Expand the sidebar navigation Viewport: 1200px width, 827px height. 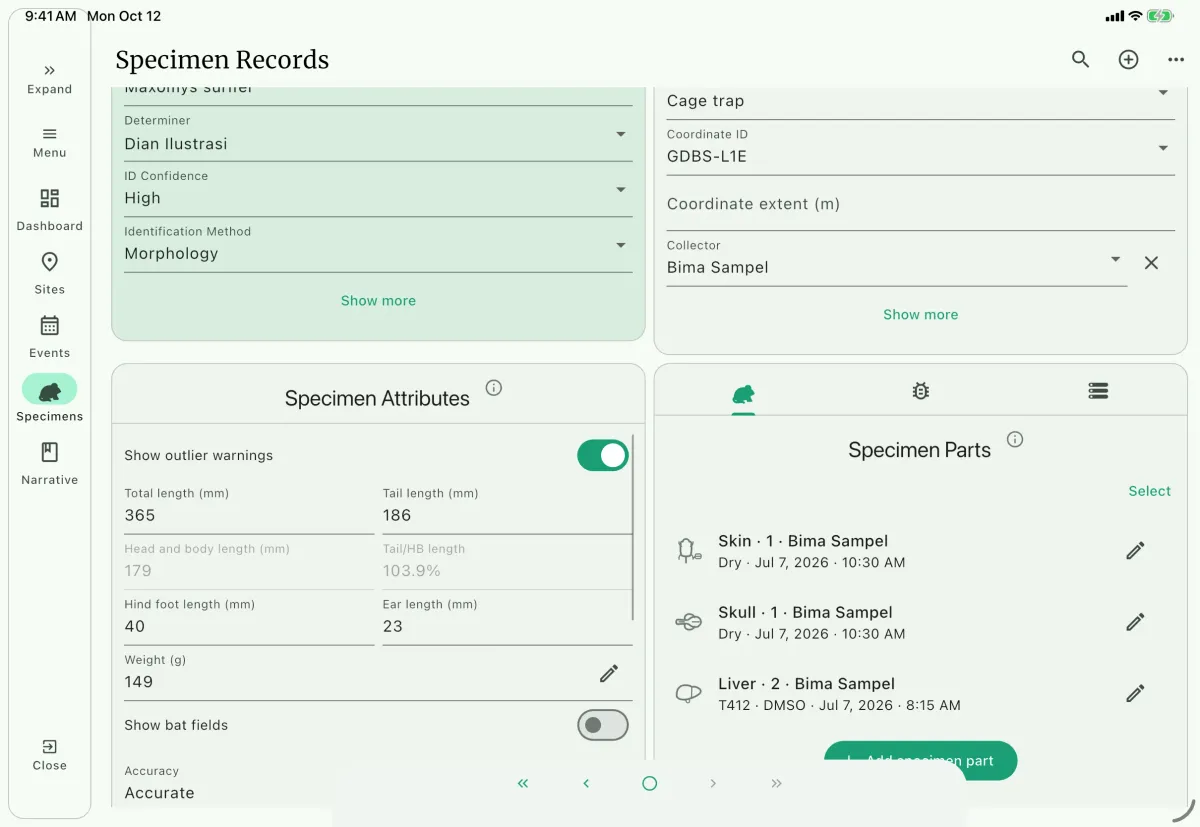pyautogui.click(x=49, y=78)
